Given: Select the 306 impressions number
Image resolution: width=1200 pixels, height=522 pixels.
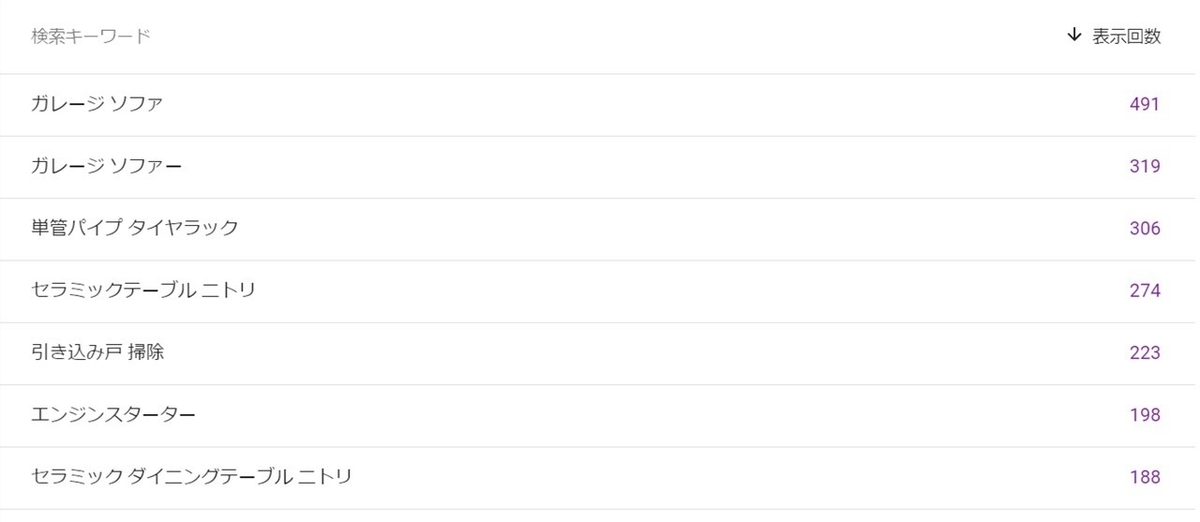Looking at the screenshot, I should click(x=1145, y=228).
